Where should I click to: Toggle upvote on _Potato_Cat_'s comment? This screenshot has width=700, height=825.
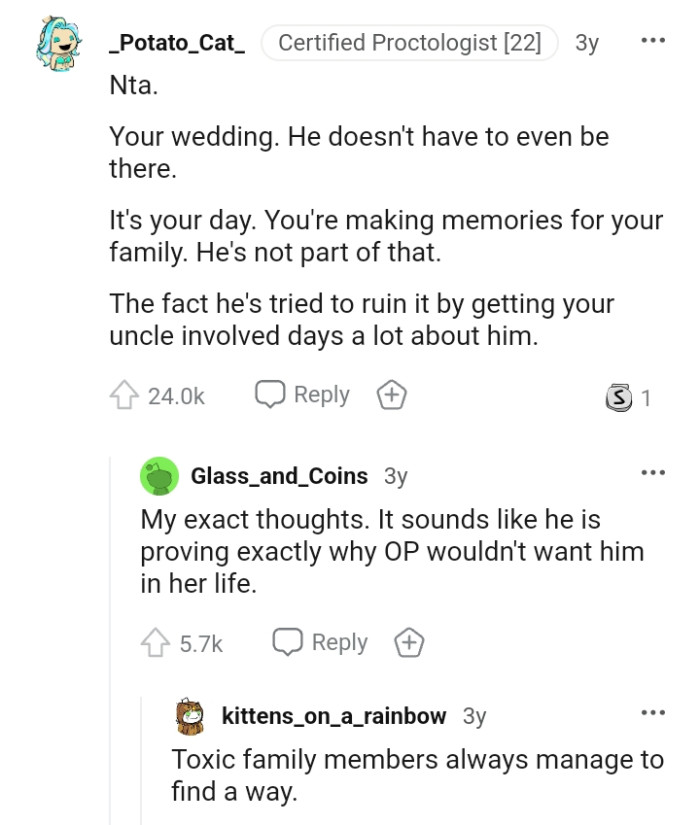tap(124, 394)
